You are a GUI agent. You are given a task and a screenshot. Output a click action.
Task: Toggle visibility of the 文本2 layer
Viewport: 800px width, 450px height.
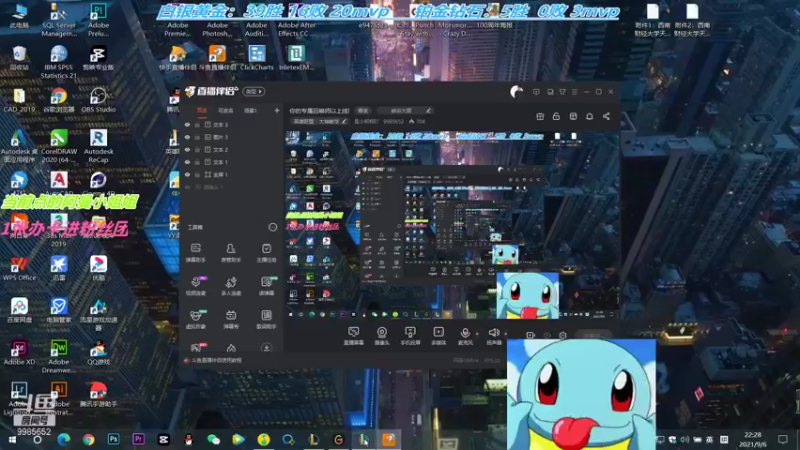pos(187,149)
